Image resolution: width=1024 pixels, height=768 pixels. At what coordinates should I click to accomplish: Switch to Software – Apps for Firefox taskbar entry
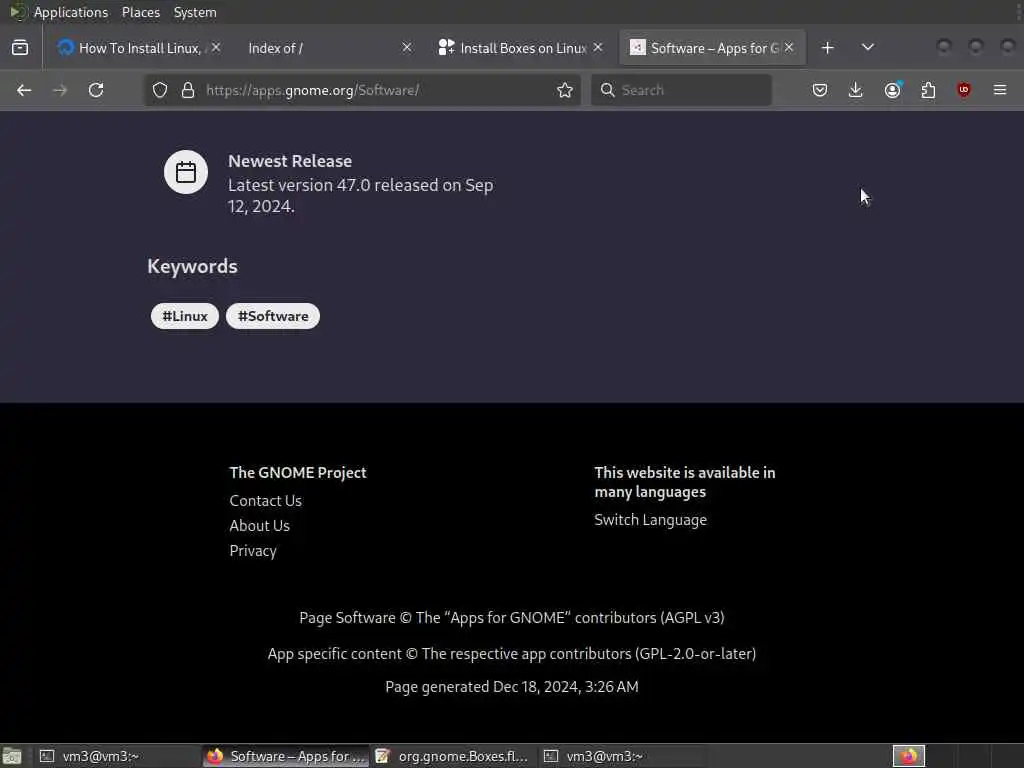(286, 756)
